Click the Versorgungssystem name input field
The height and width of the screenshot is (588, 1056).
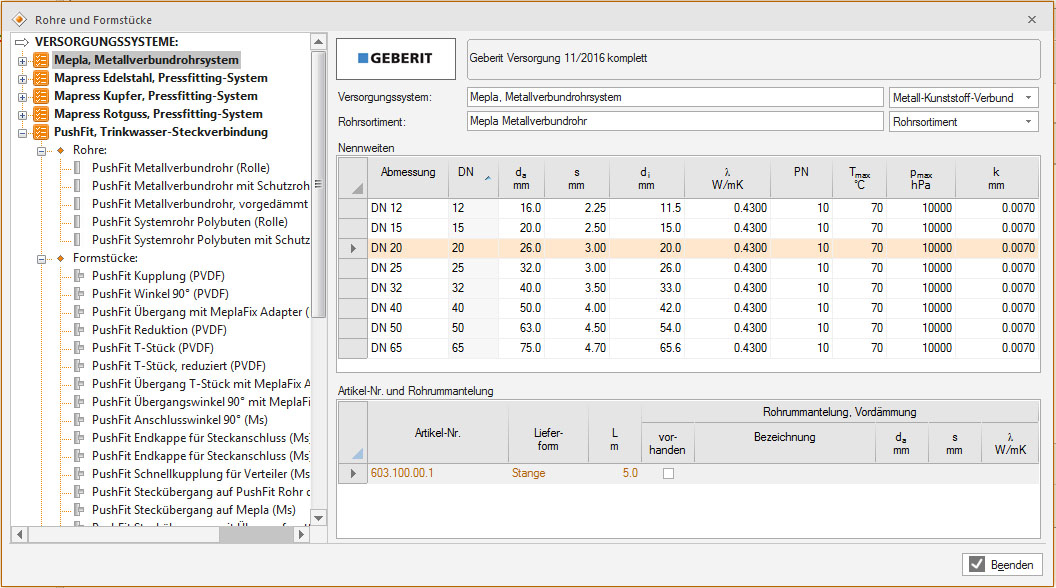pyautogui.click(x=675, y=97)
